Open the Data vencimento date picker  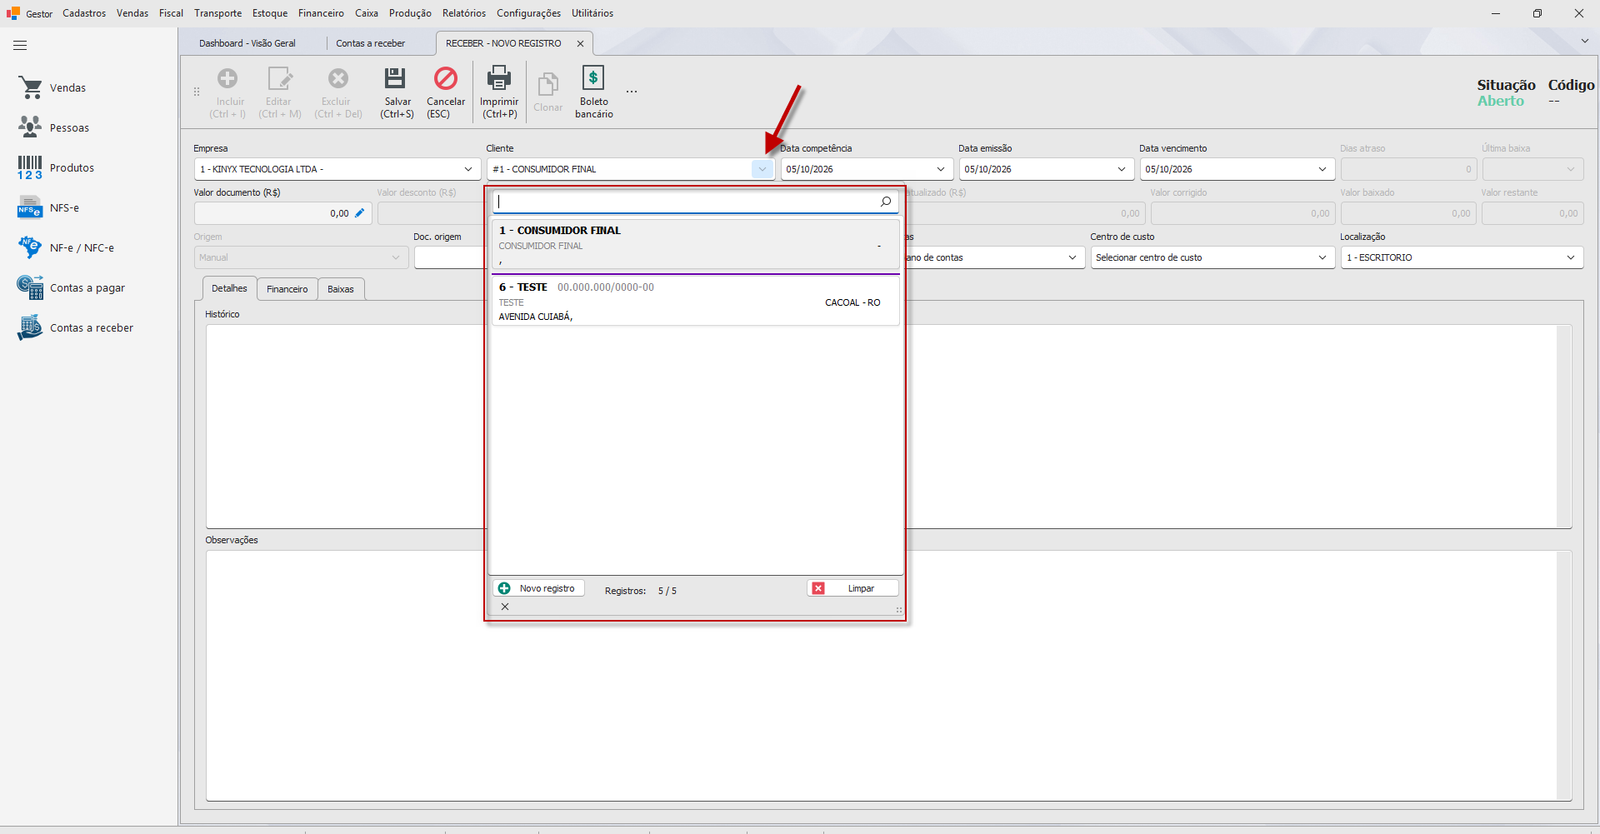(1322, 169)
